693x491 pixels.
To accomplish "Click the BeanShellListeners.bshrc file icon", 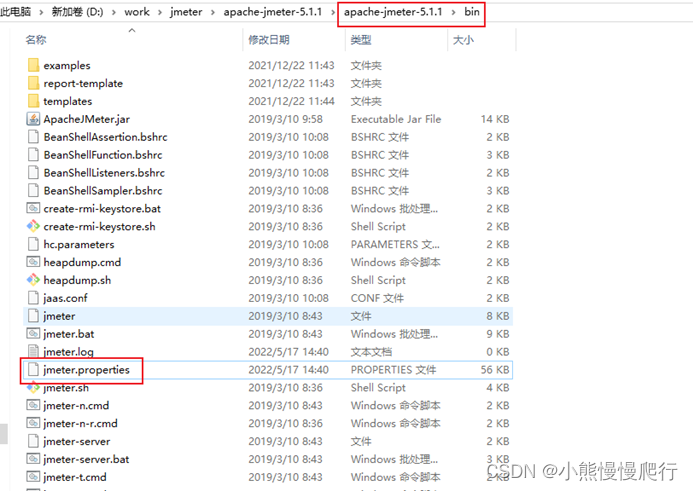I will click(x=33, y=173).
